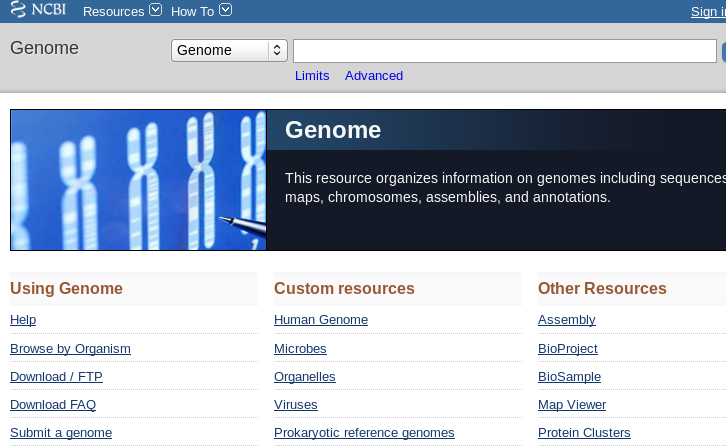Screen dimensions: 726x447
Task: Click the search text input field
Action: [504, 51]
